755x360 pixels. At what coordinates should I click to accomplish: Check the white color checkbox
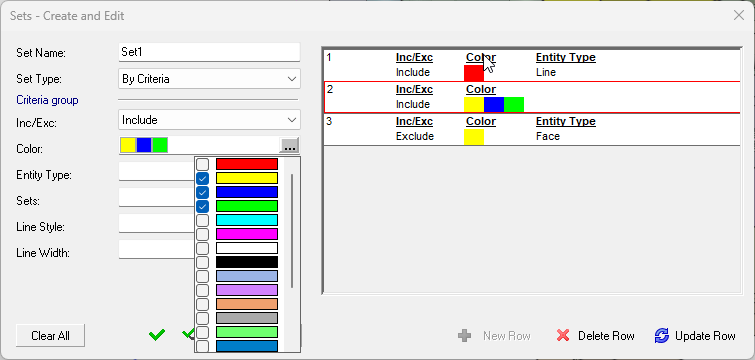pyautogui.click(x=203, y=248)
